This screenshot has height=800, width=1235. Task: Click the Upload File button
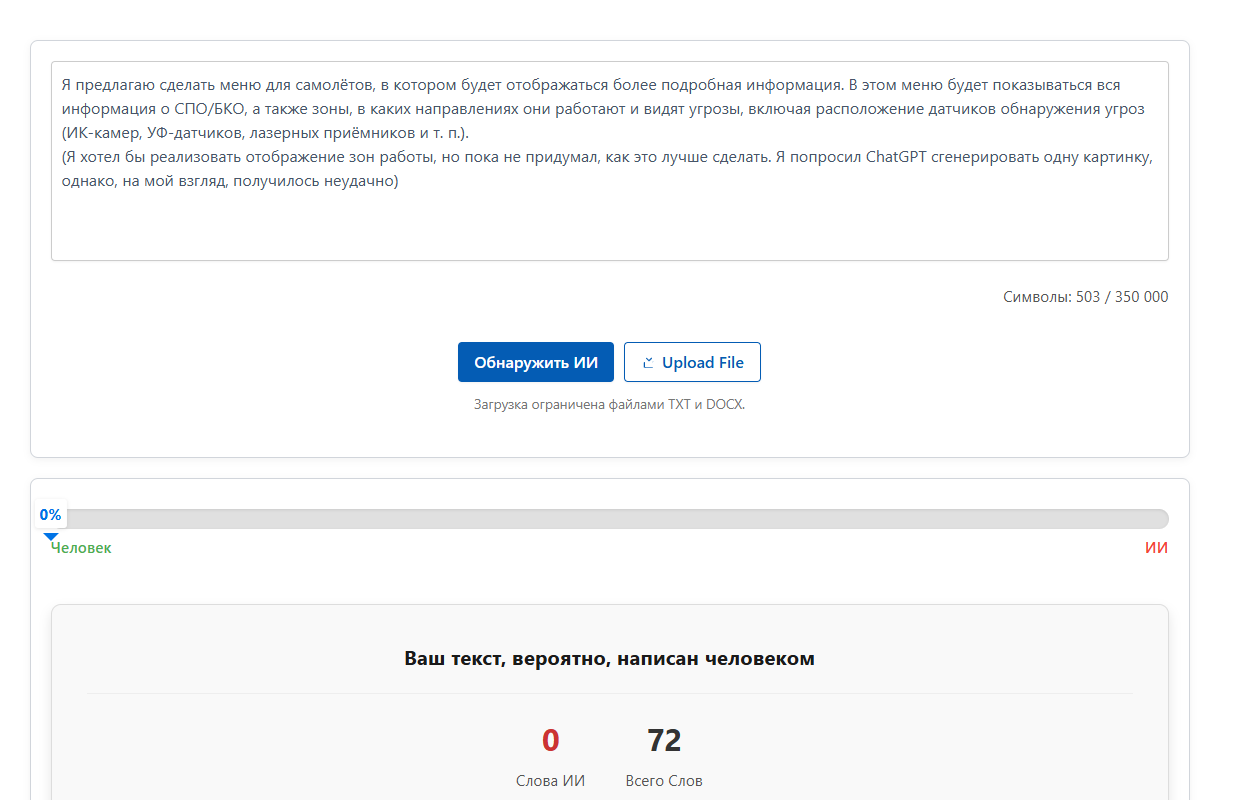tap(692, 363)
